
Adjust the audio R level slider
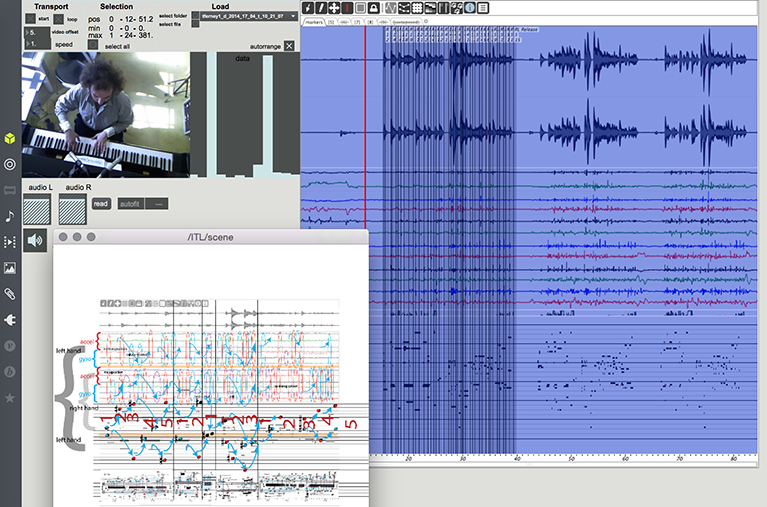(72, 209)
